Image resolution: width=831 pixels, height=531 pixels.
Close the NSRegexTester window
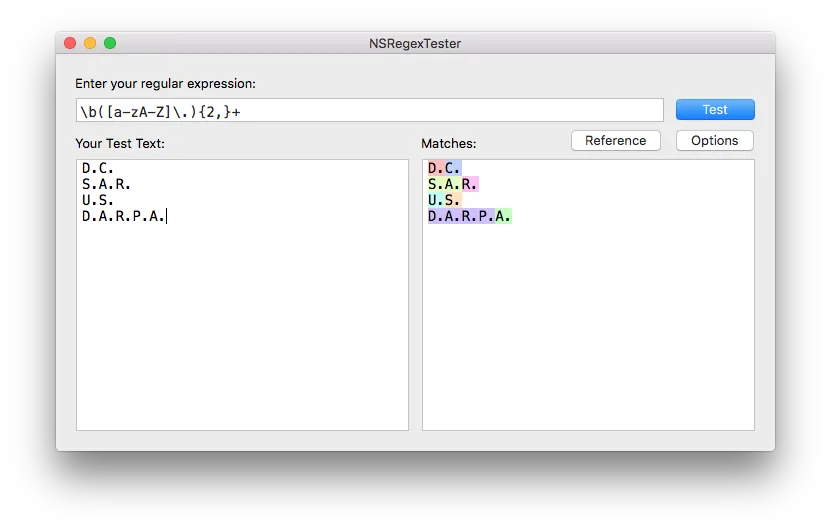point(70,43)
